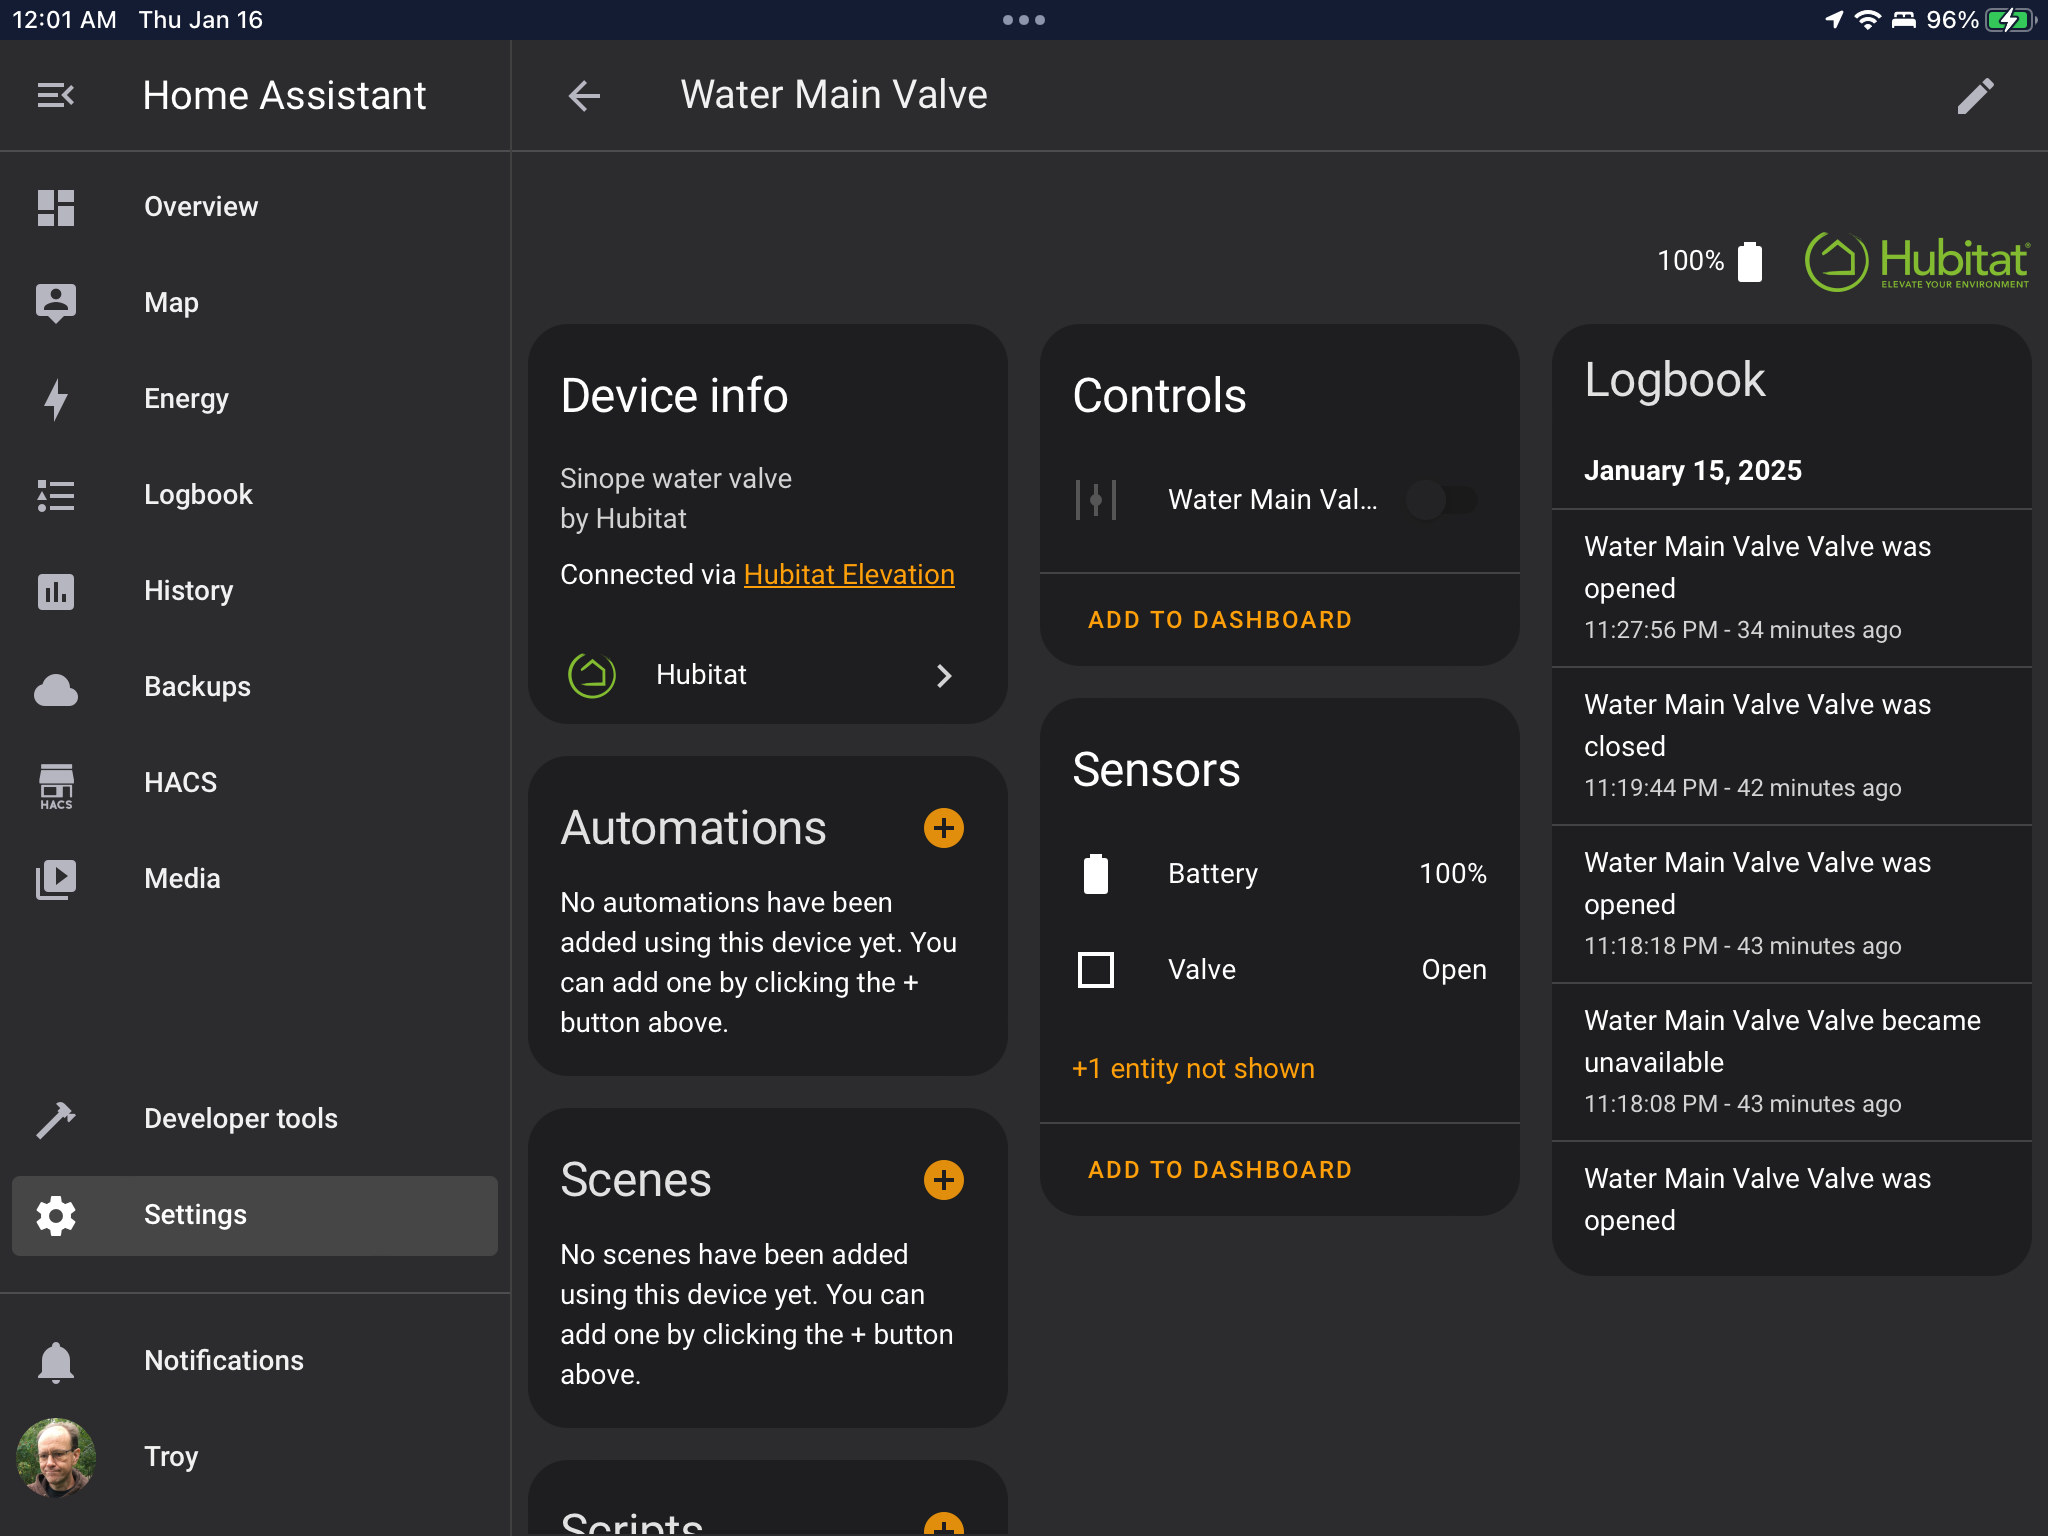
Task: Go to Energy in the sidebar
Action: [186, 398]
